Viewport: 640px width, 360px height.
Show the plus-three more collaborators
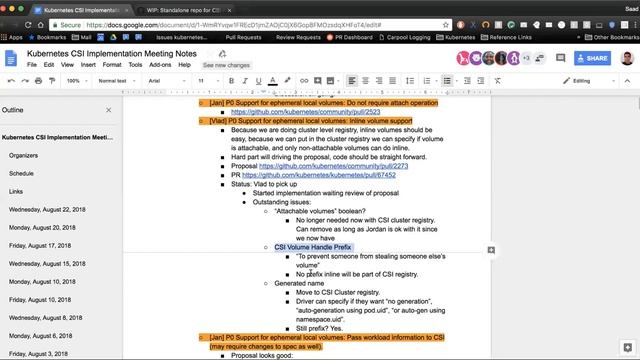pyautogui.click(x=526, y=58)
